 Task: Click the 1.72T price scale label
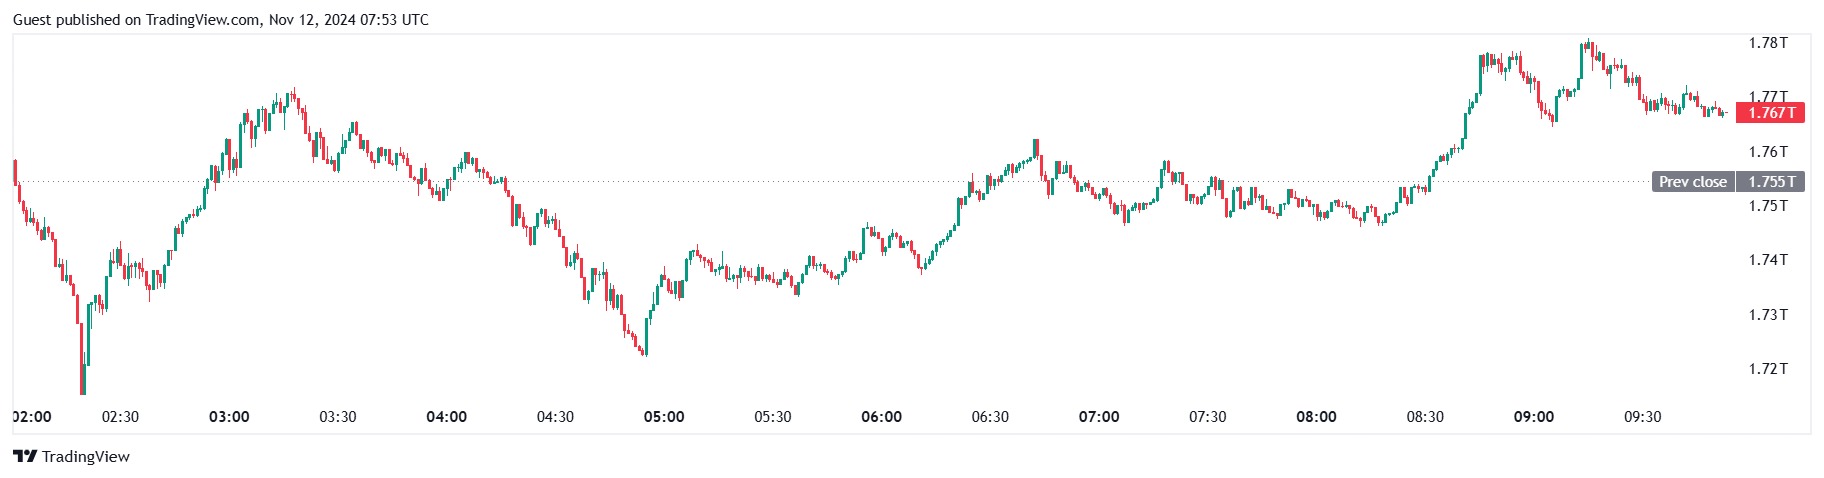click(x=1767, y=369)
